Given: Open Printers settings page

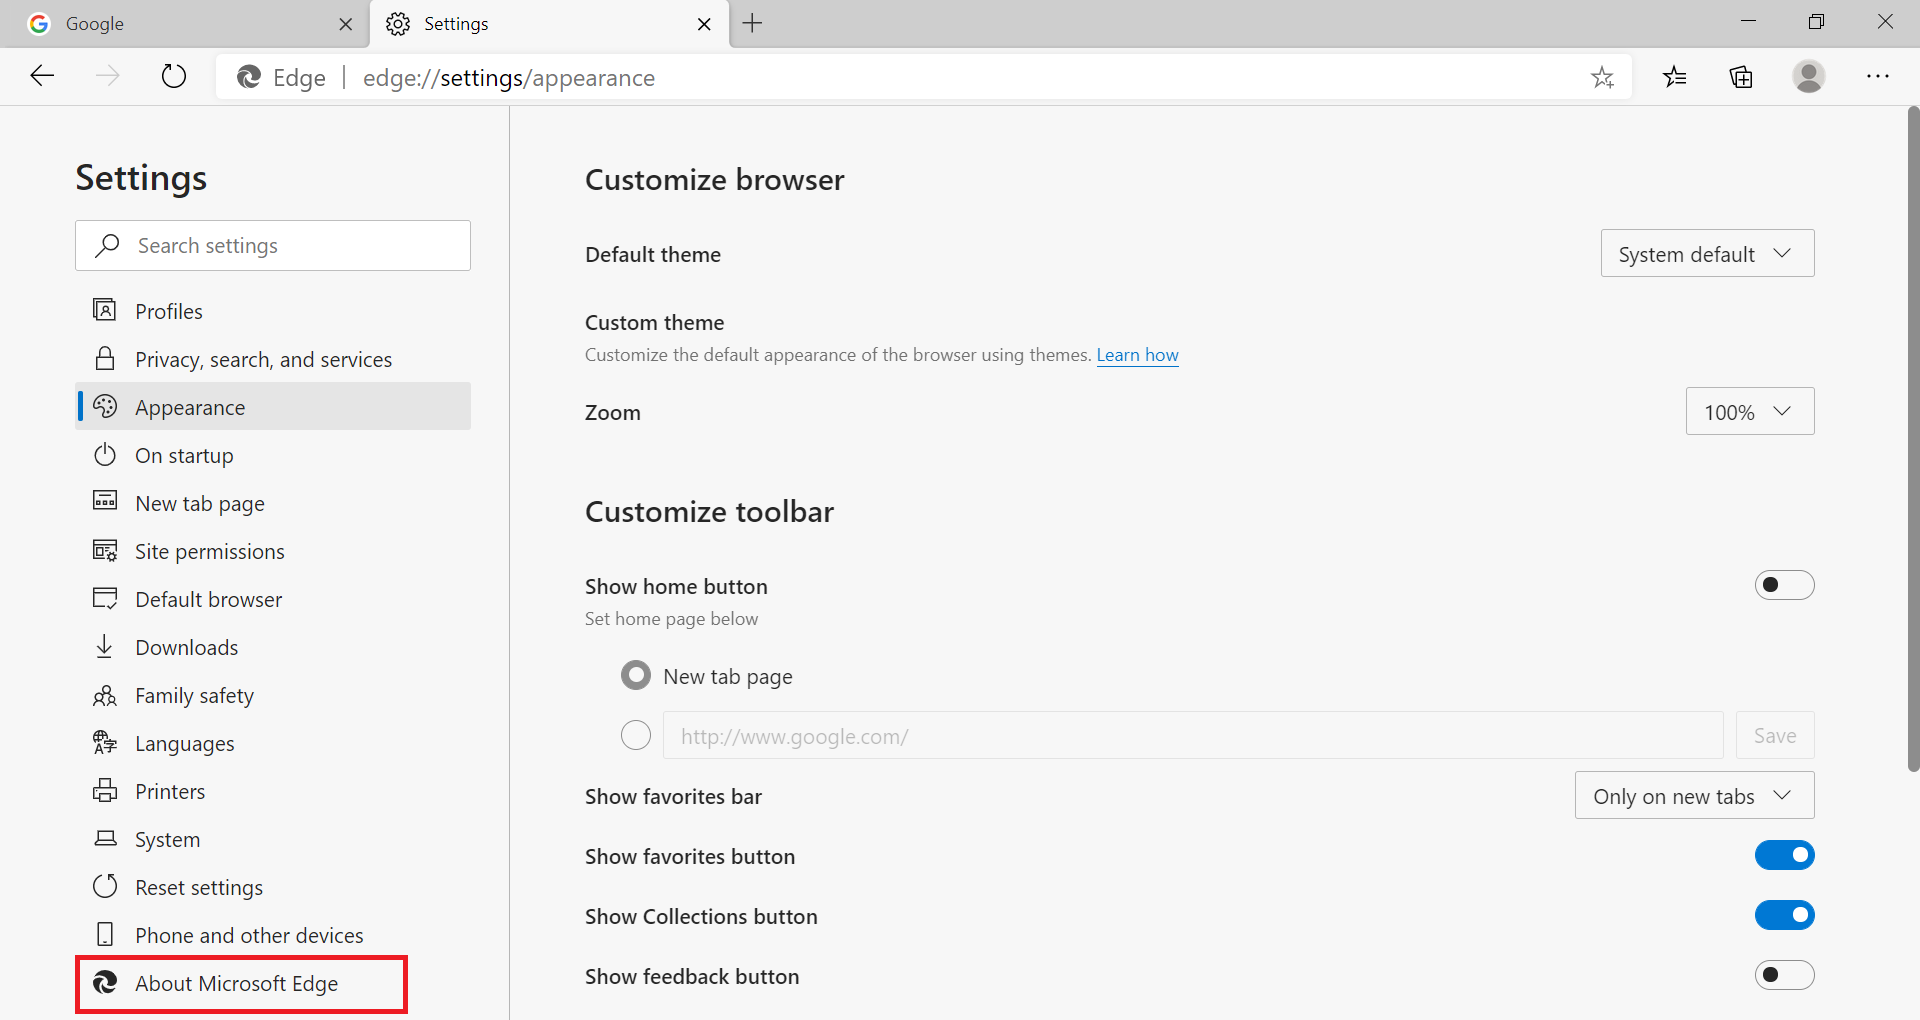Looking at the screenshot, I should pos(273,791).
